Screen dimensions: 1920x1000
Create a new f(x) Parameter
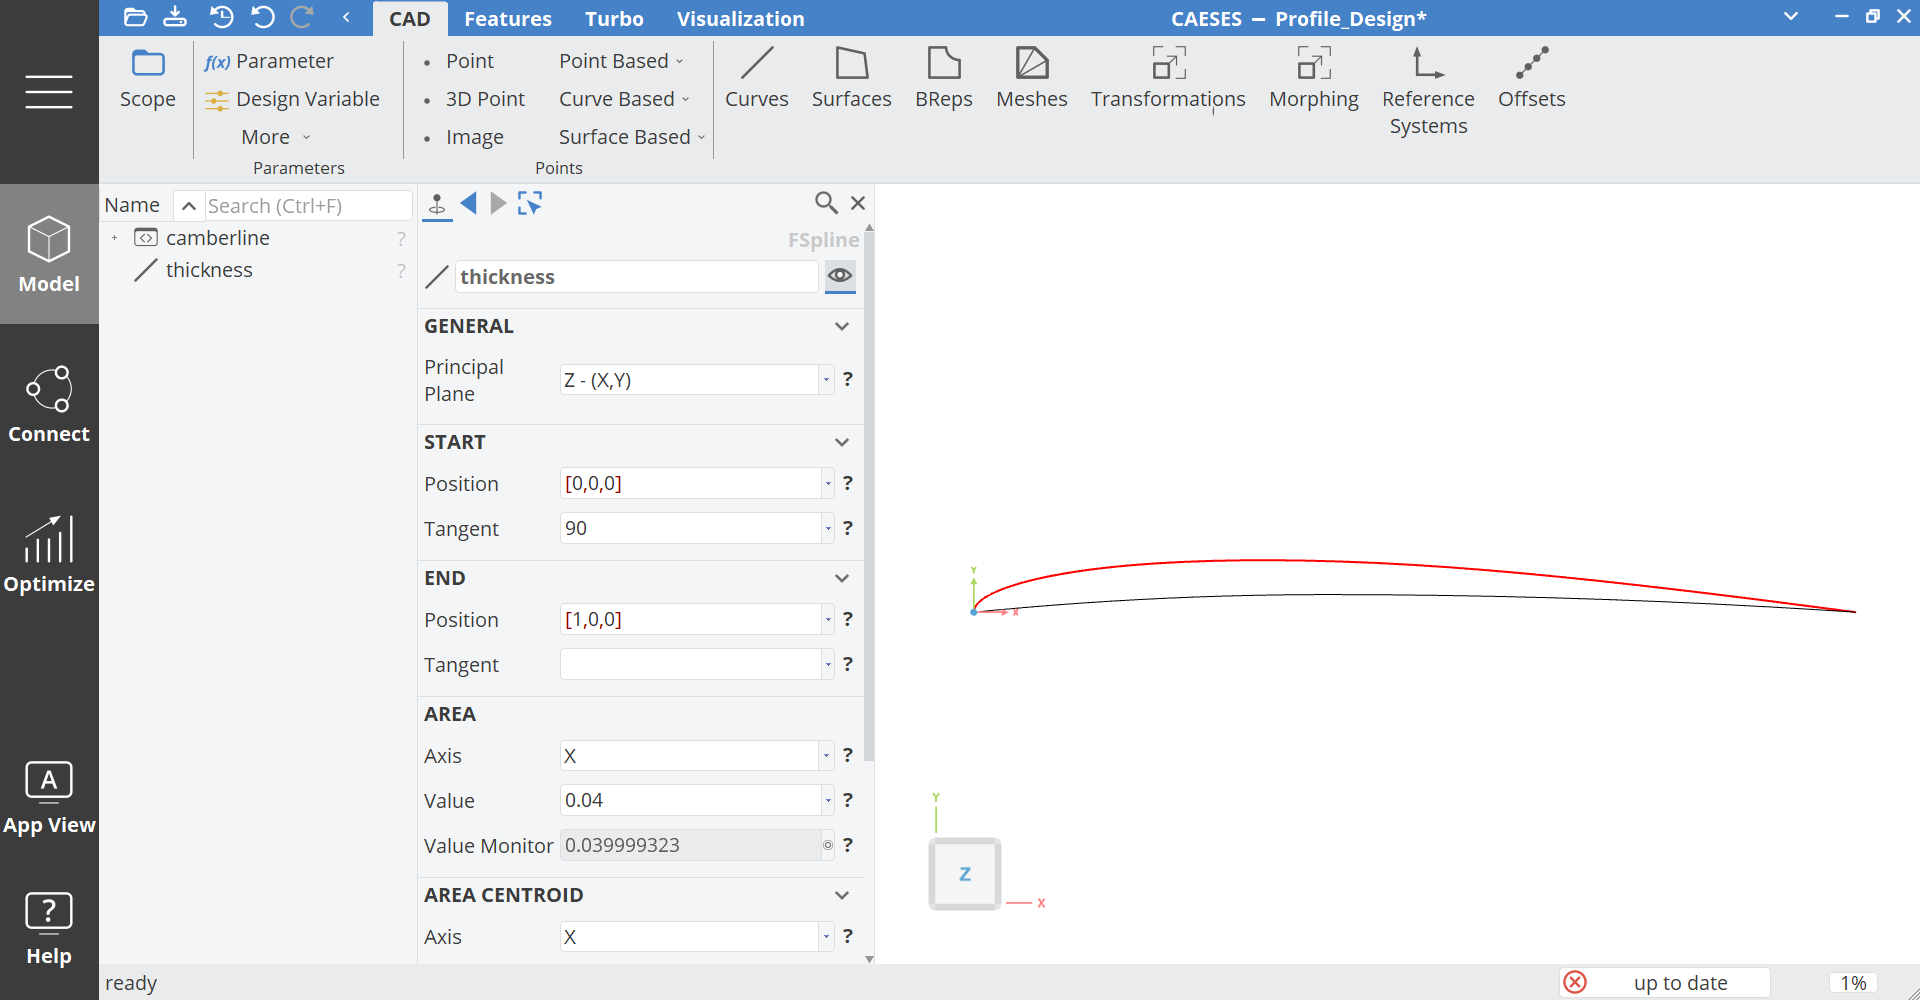pyautogui.click(x=269, y=61)
